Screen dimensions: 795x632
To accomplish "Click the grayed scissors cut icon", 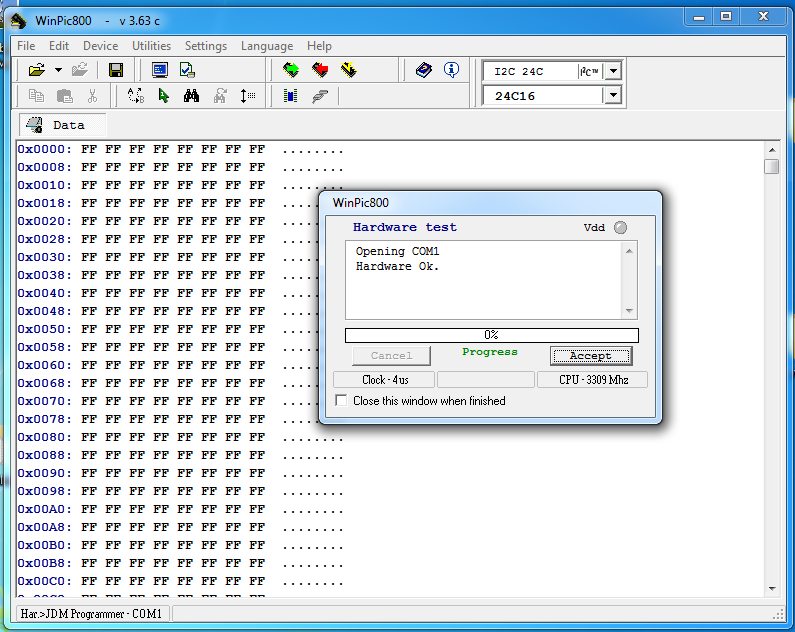I will (x=92, y=95).
